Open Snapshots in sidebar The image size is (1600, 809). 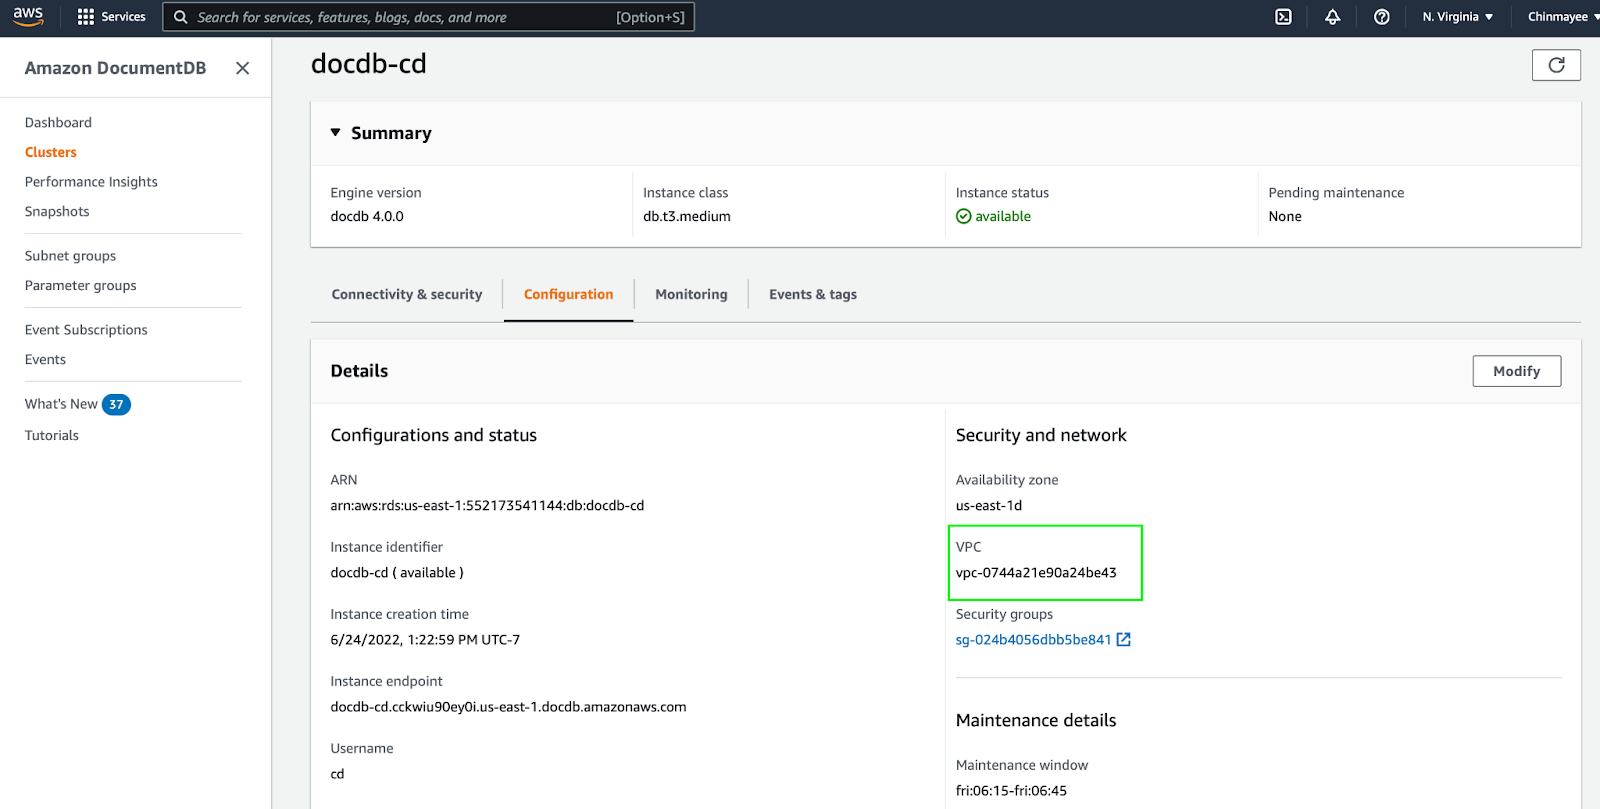(x=57, y=212)
